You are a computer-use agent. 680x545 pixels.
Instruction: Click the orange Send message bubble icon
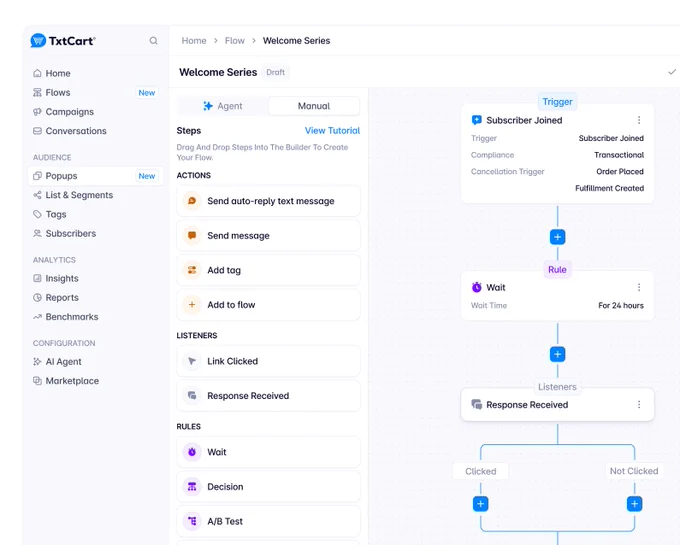(x=192, y=235)
